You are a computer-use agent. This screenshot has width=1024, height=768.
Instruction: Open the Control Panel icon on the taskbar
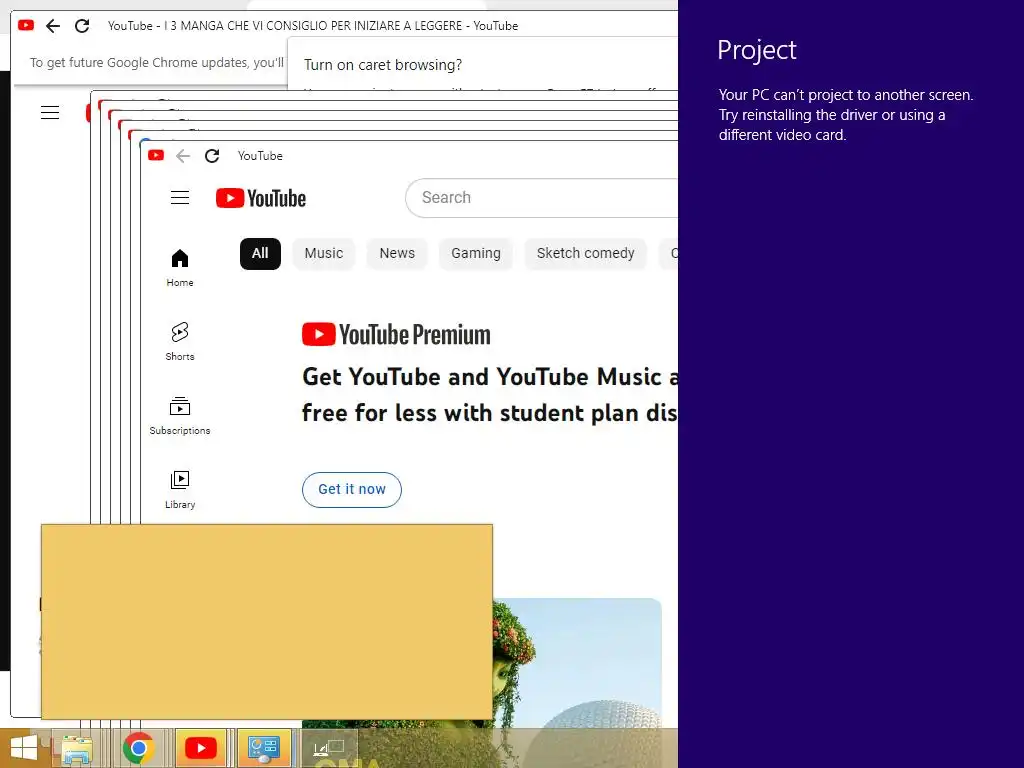(264, 748)
